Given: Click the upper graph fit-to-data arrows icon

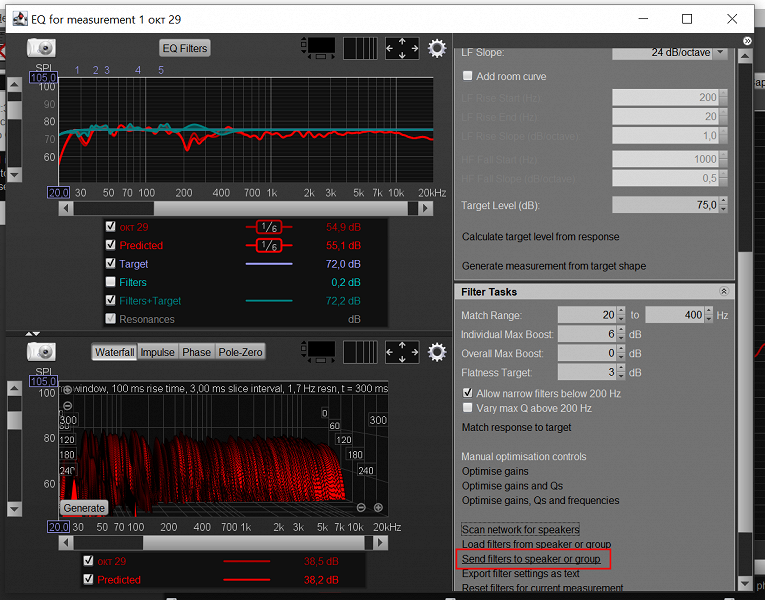Looking at the screenshot, I should [402, 48].
